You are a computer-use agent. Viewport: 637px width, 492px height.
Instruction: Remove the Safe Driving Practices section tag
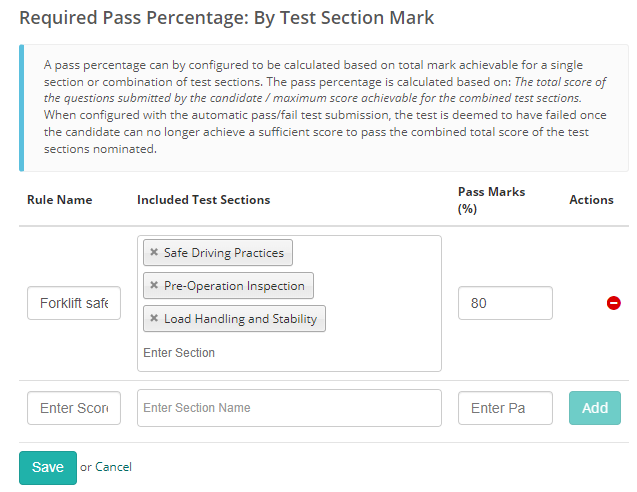(x=154, y=253)
